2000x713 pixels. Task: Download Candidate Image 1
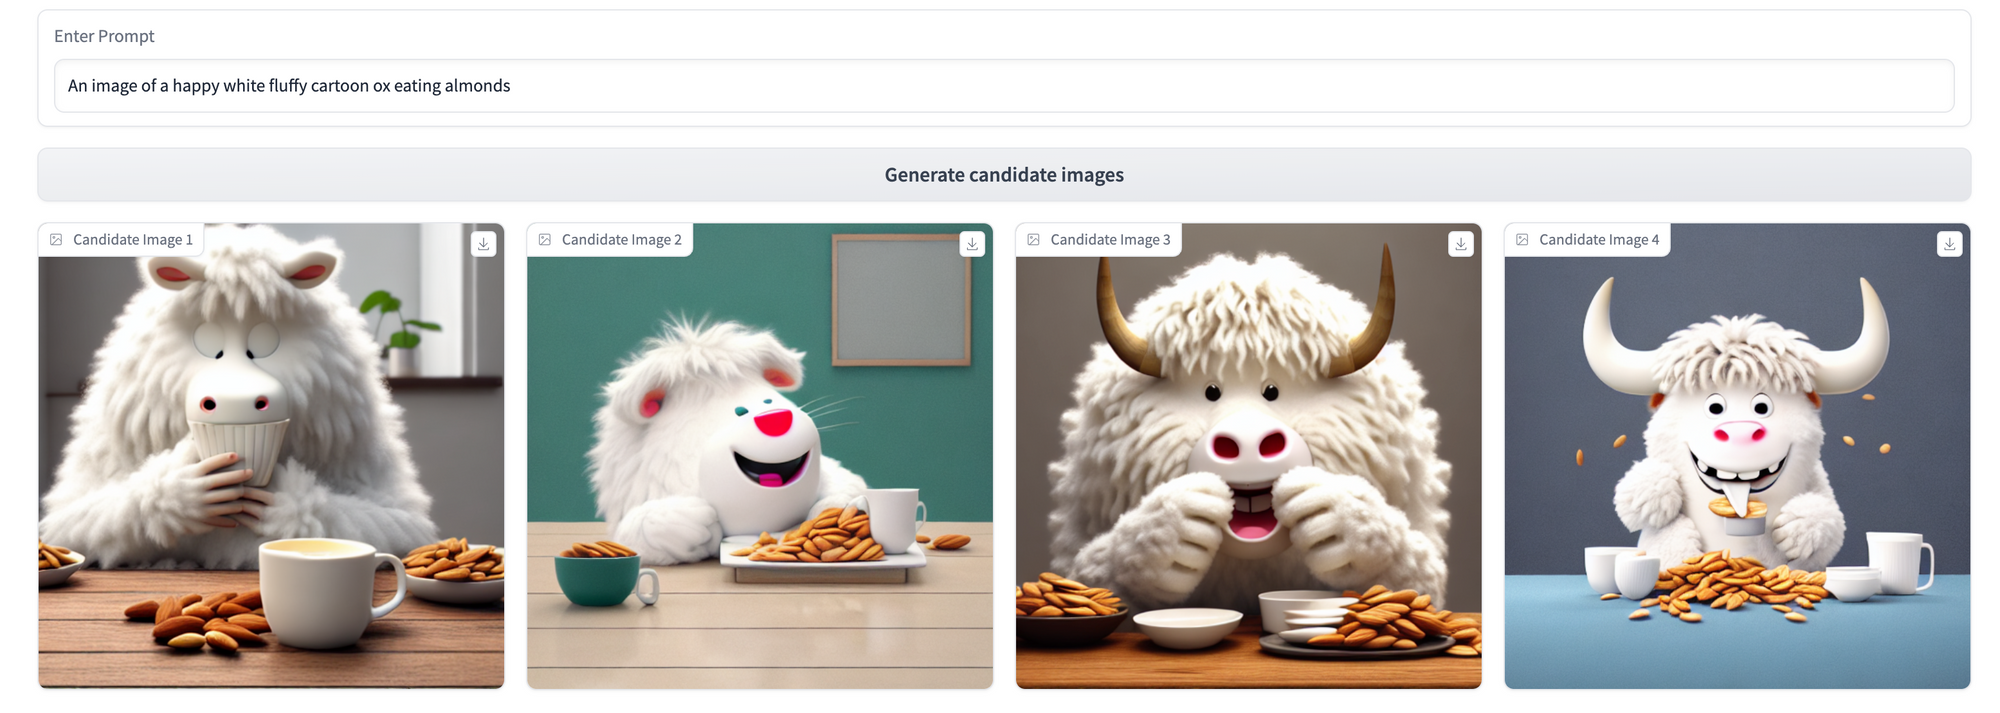[483, 243]
